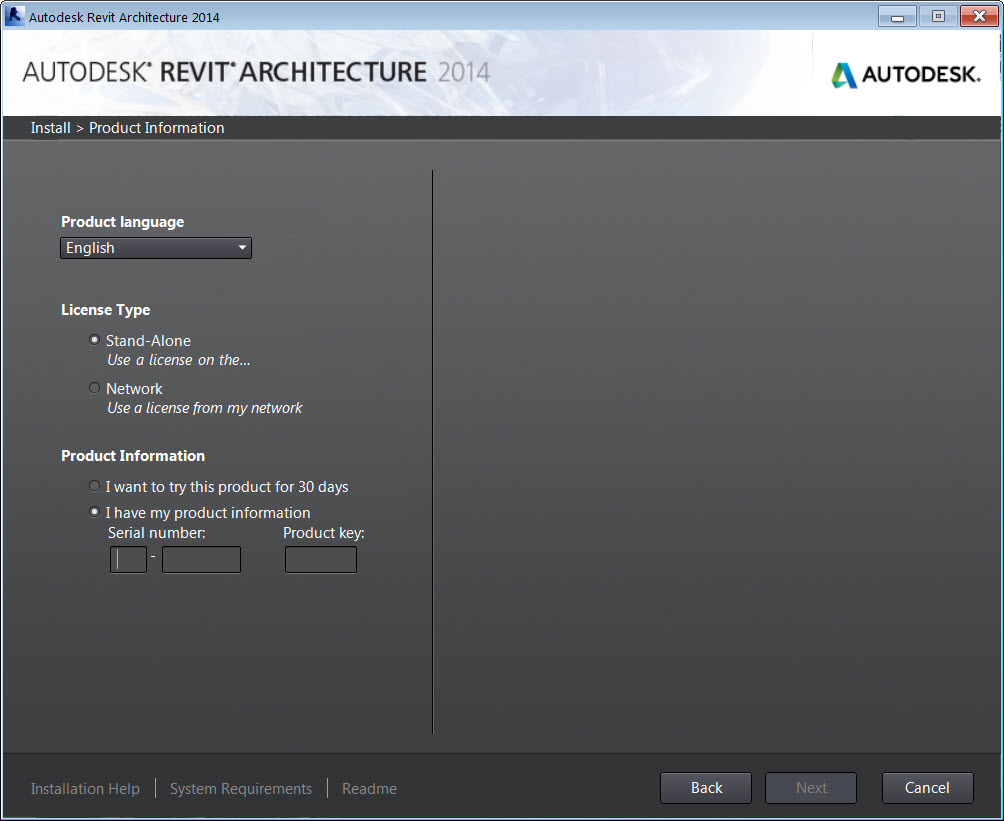The width and height of the screenshot is (1004, 821).
Task: Choose the 30-day trial option
Action: click(x=94, y=486)
